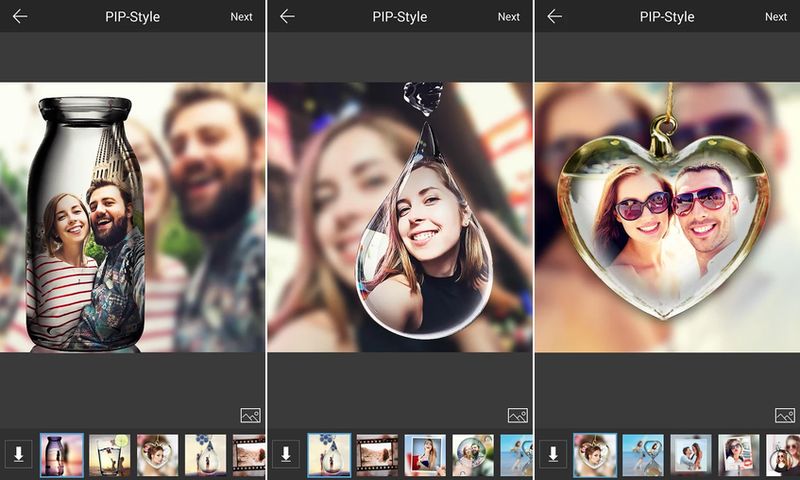
Task: Select the drinking glass with lime frame thumbnail
Action: (109, 454)
